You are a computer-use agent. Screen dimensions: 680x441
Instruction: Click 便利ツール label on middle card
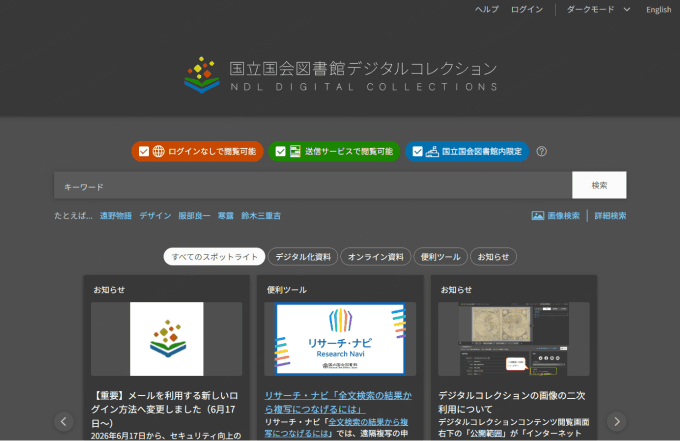(x=287, y=290)
